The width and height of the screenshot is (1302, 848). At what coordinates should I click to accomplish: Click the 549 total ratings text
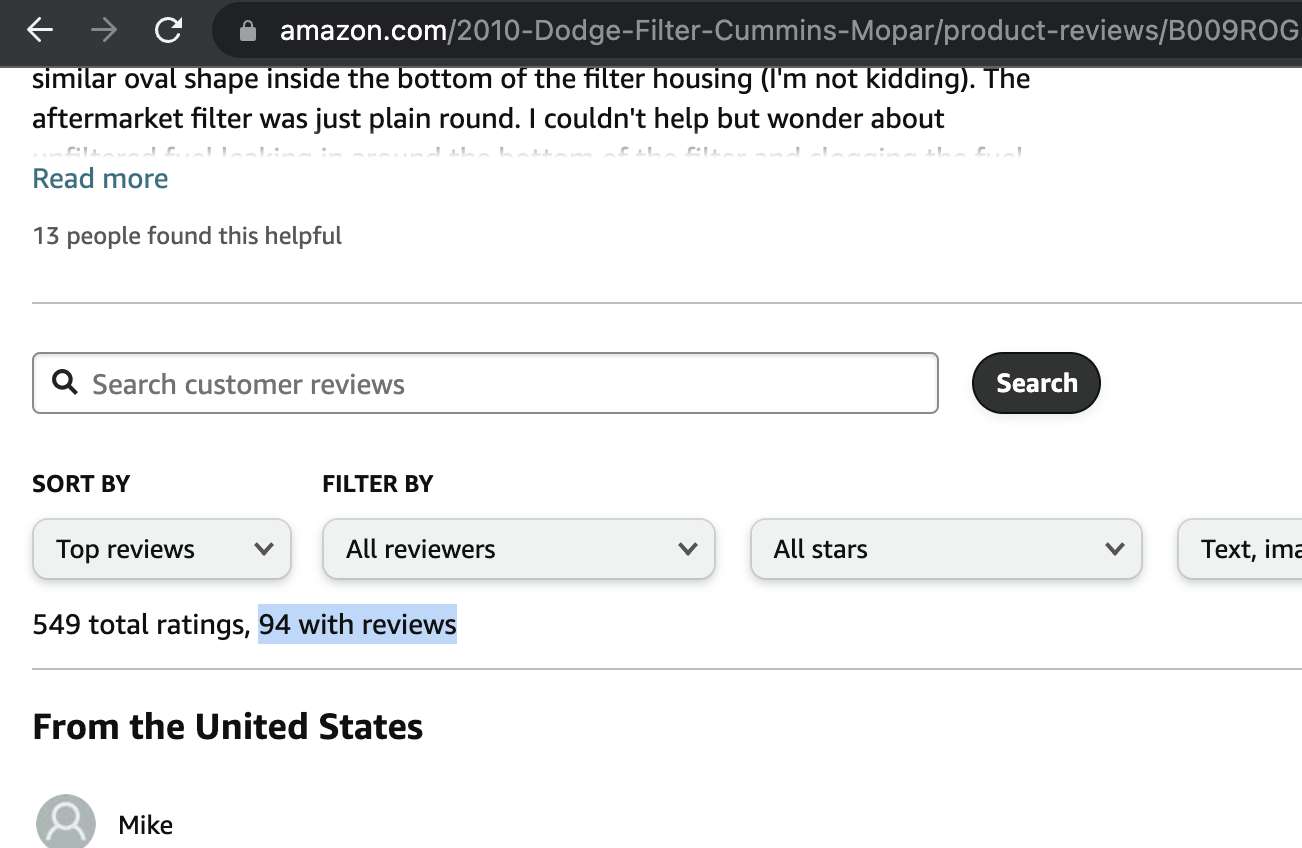[140, 625]
